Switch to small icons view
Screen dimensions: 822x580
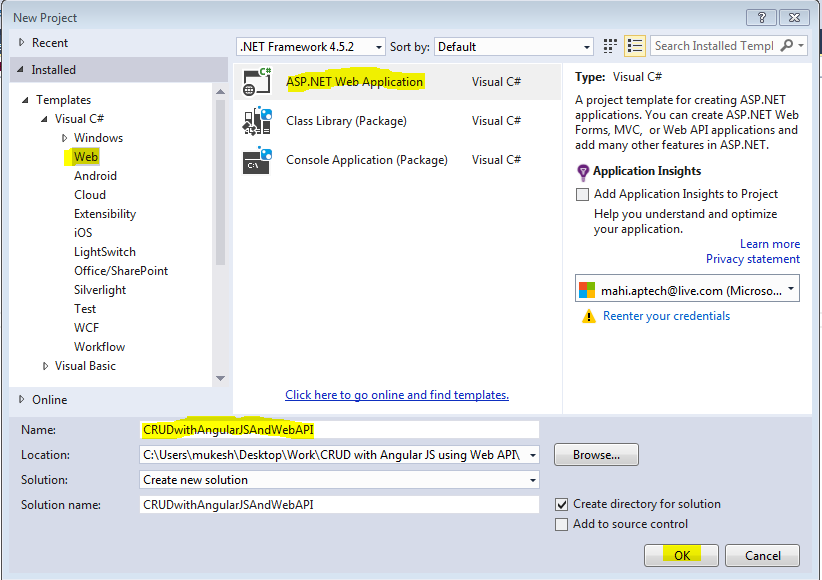click(610, 46)
